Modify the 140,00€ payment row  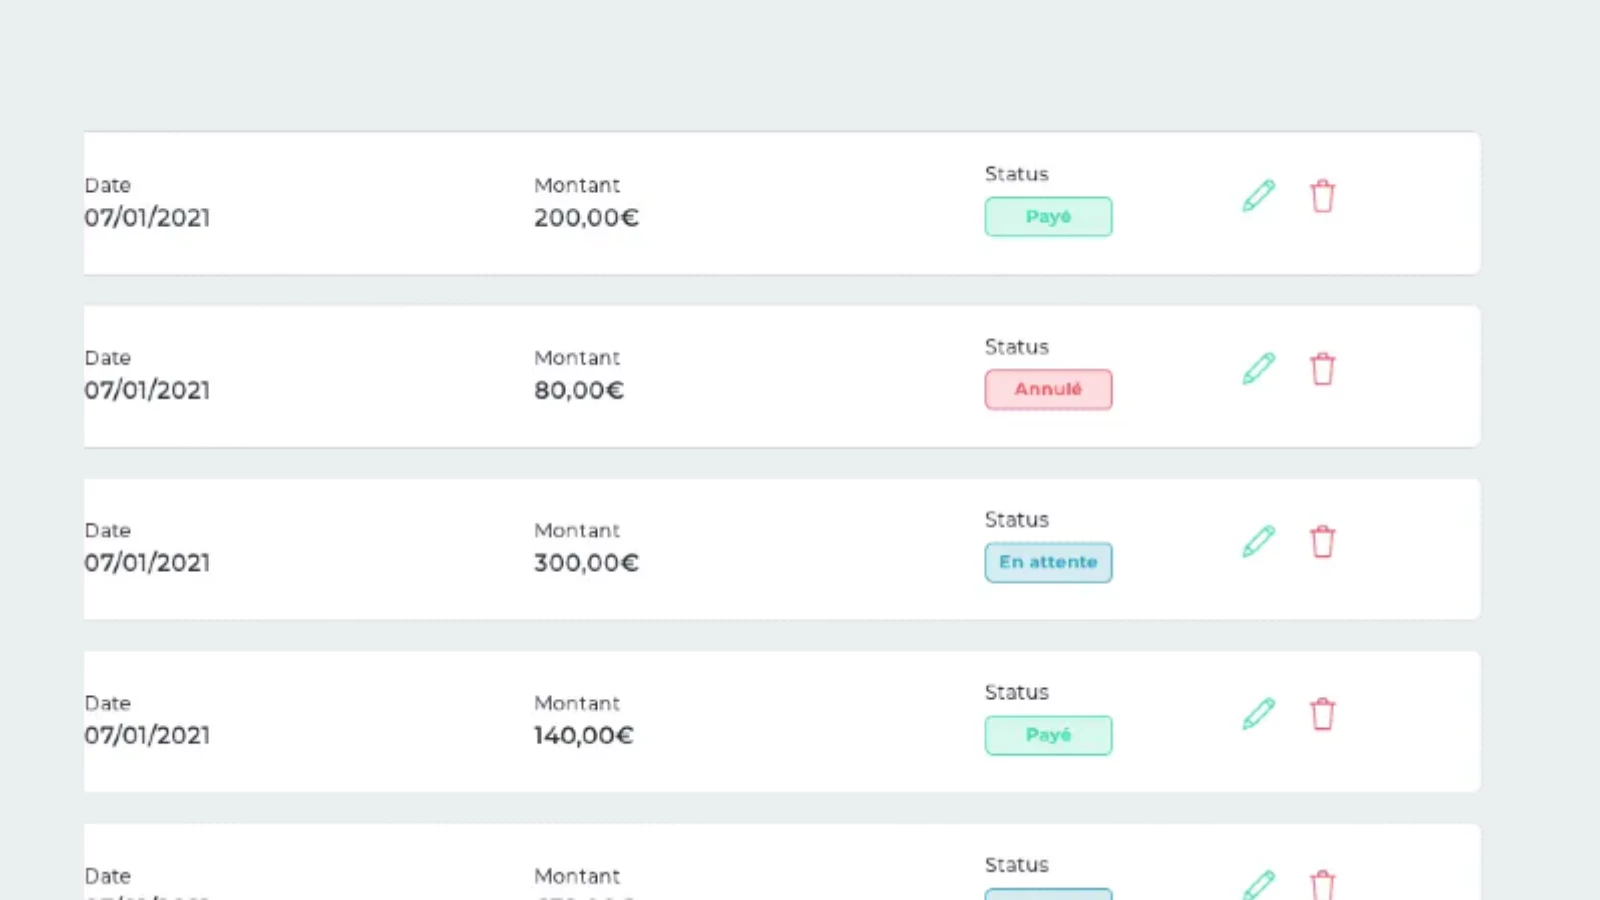[1258, 714]
